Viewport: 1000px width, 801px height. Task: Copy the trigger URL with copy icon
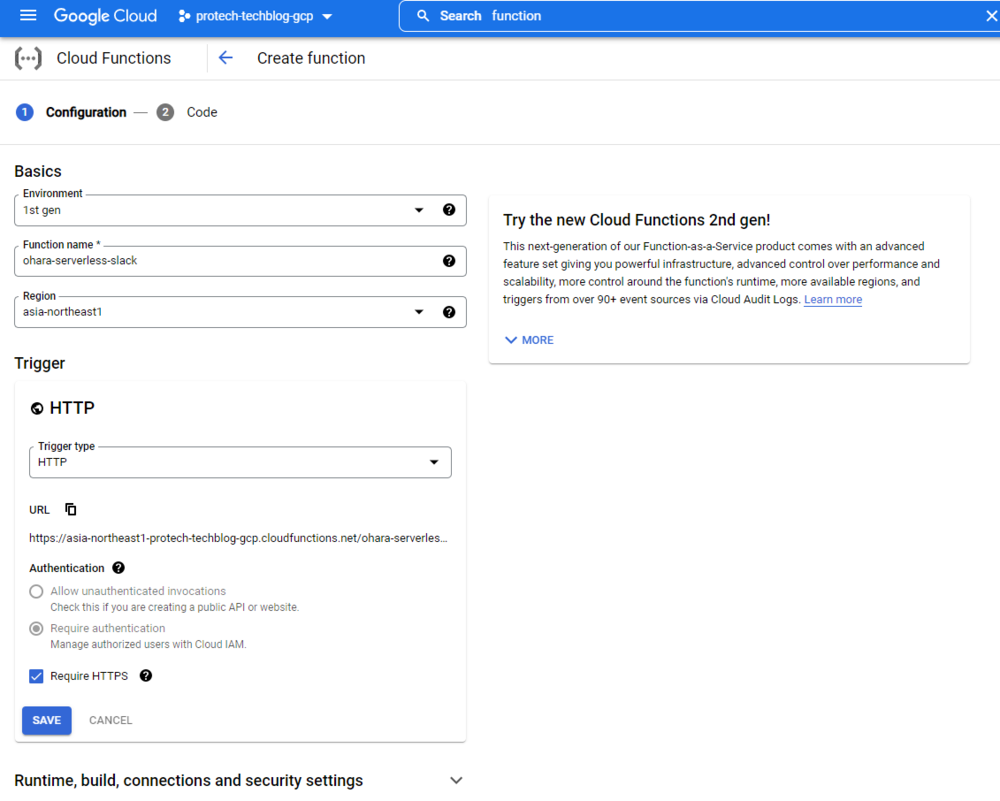pyautogui.click(x=71, y=509)
